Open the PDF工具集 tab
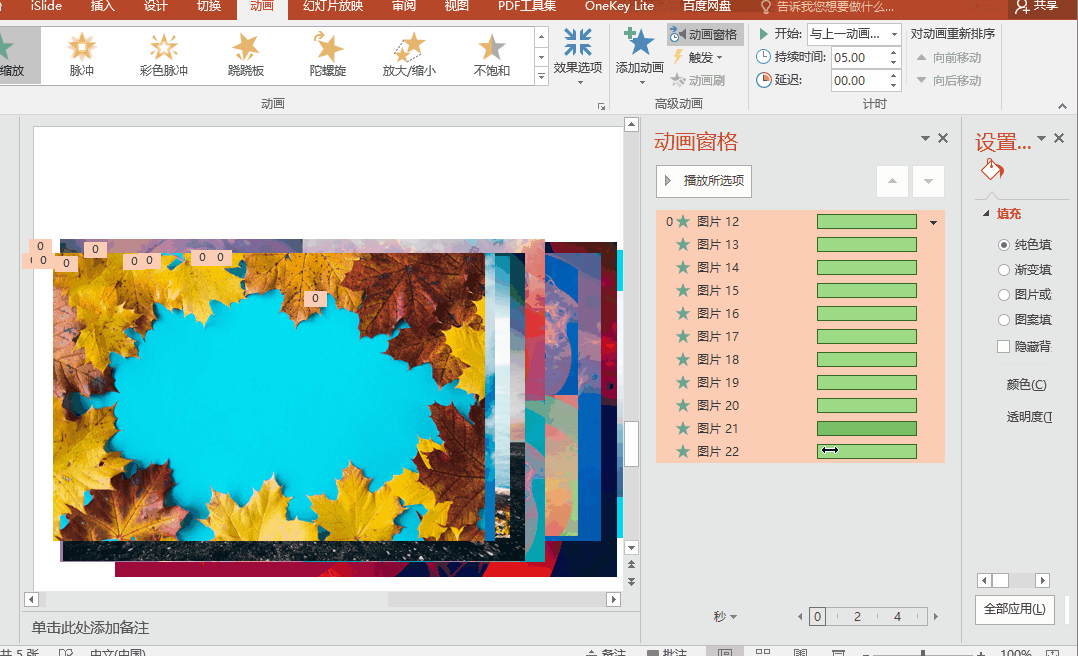This screenshot has width=1078, height=656. pyautogui.click(x=527, y=6)
